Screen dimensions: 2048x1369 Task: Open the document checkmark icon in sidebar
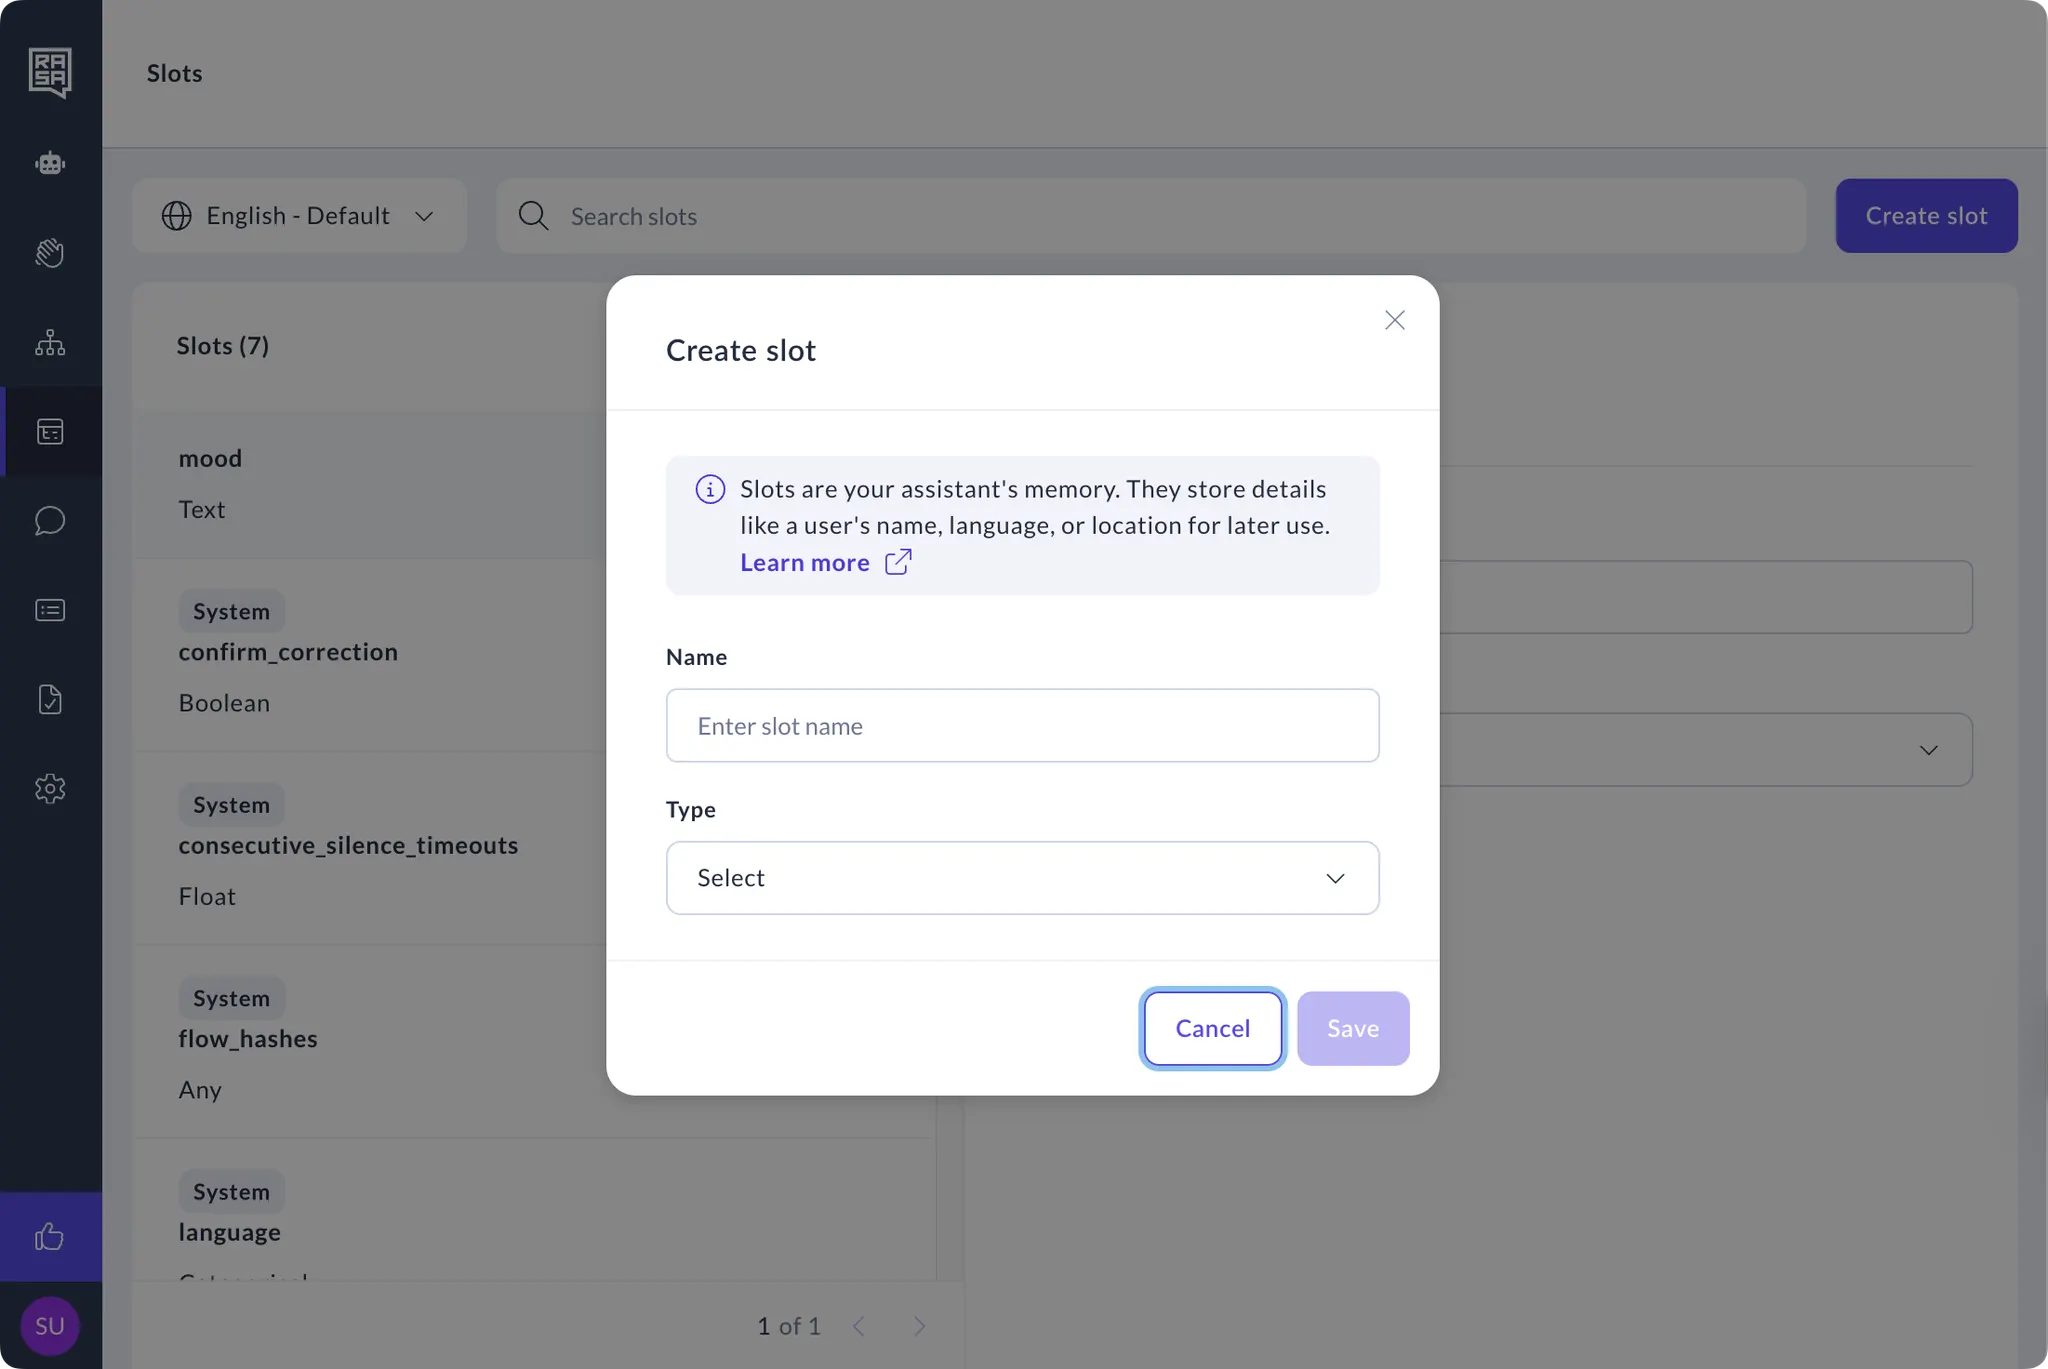(x=50, y=699)
